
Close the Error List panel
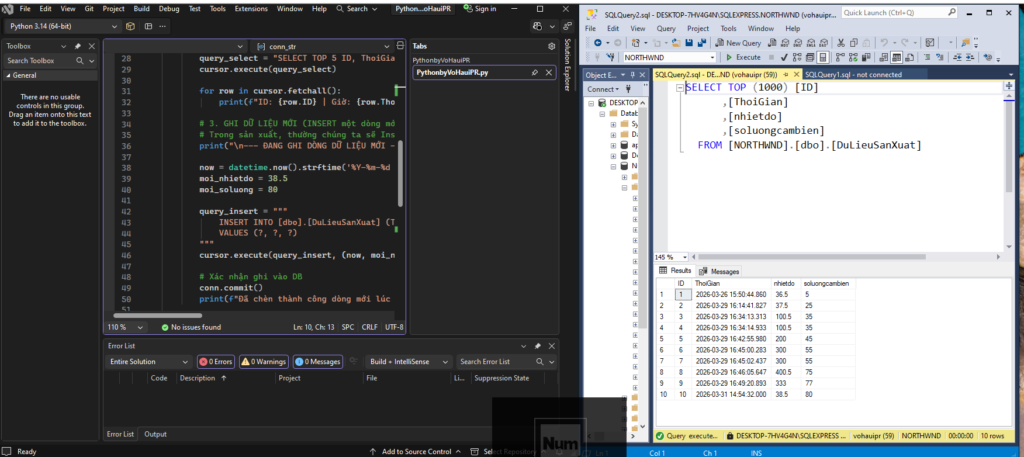551,345
